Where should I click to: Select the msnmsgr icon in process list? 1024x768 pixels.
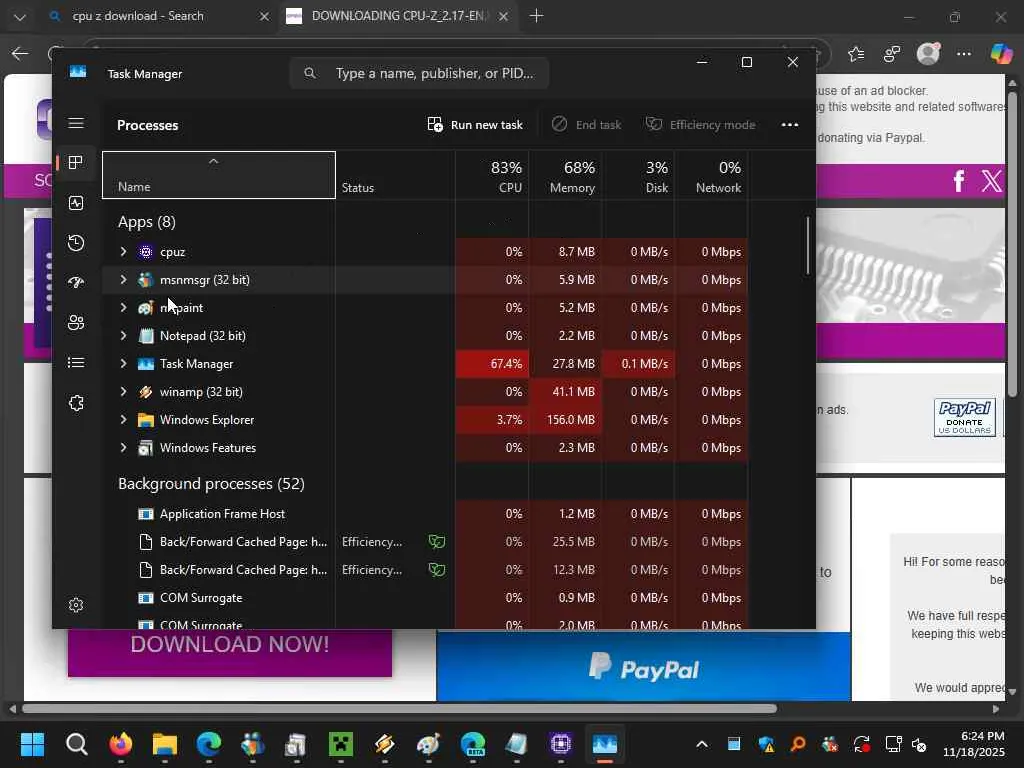coord(146,280)
